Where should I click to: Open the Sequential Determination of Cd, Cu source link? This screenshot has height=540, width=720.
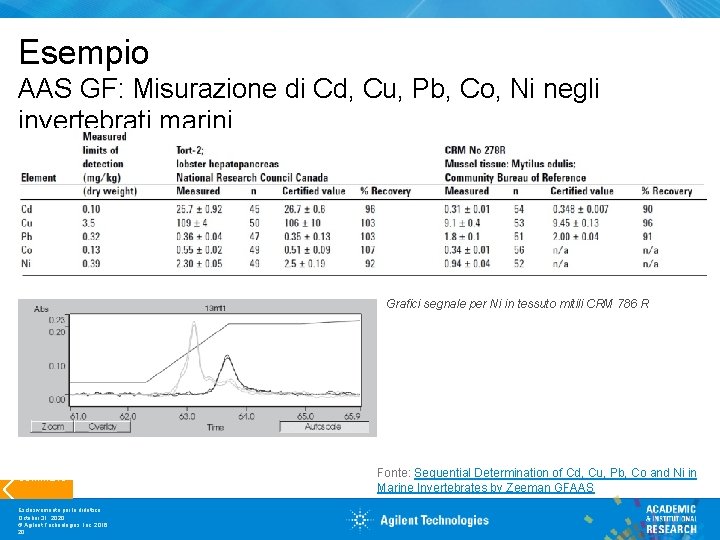click(x=536, y=480)
